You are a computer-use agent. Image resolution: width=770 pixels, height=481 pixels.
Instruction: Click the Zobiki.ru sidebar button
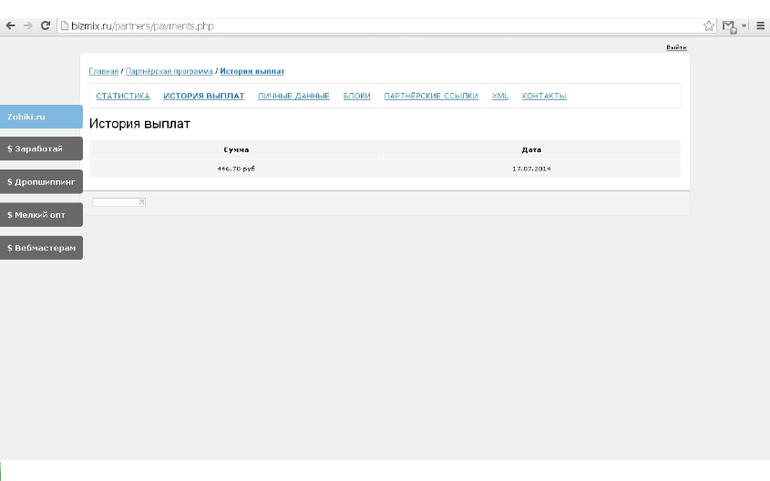[41, 117]
